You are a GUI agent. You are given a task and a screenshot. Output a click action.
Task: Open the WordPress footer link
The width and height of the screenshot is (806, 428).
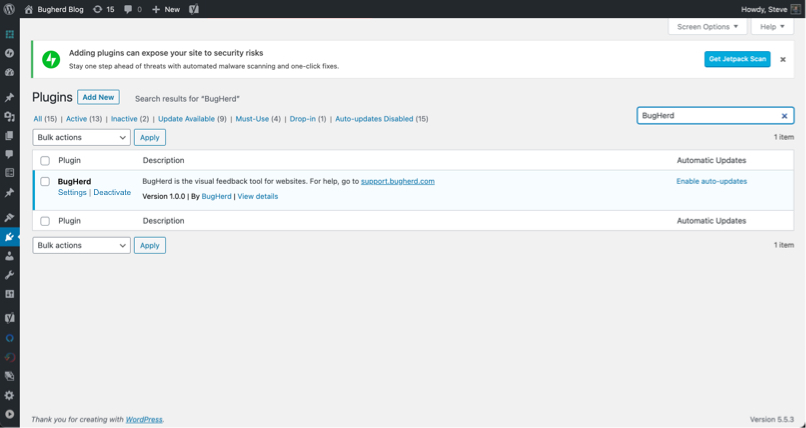144,419
